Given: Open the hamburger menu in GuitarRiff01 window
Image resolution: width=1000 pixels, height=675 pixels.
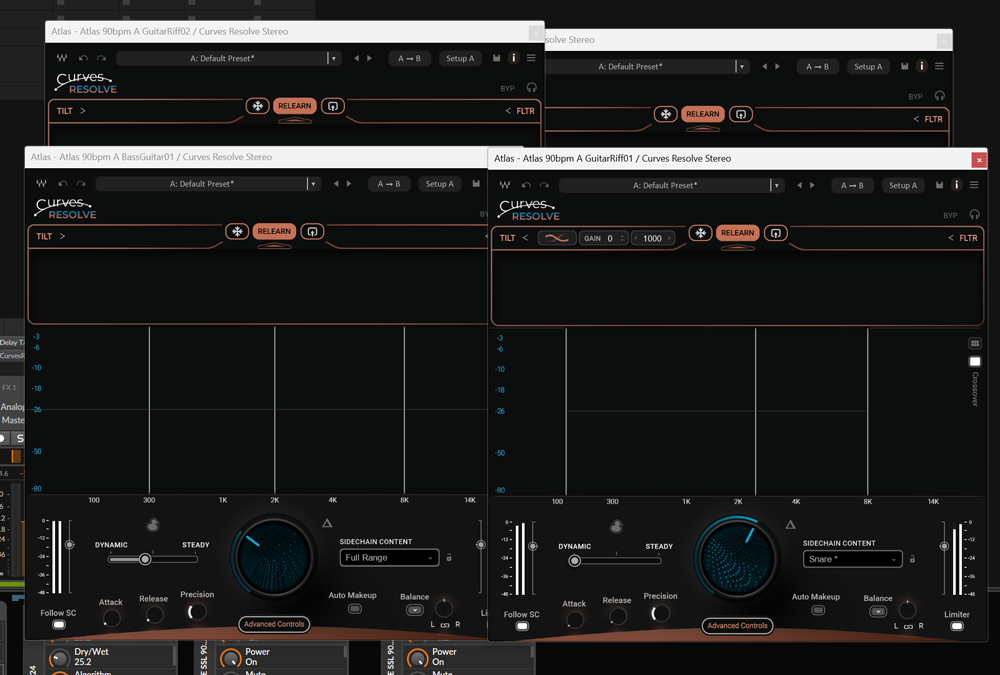Looking at the screenshot, I should [974, 185].
